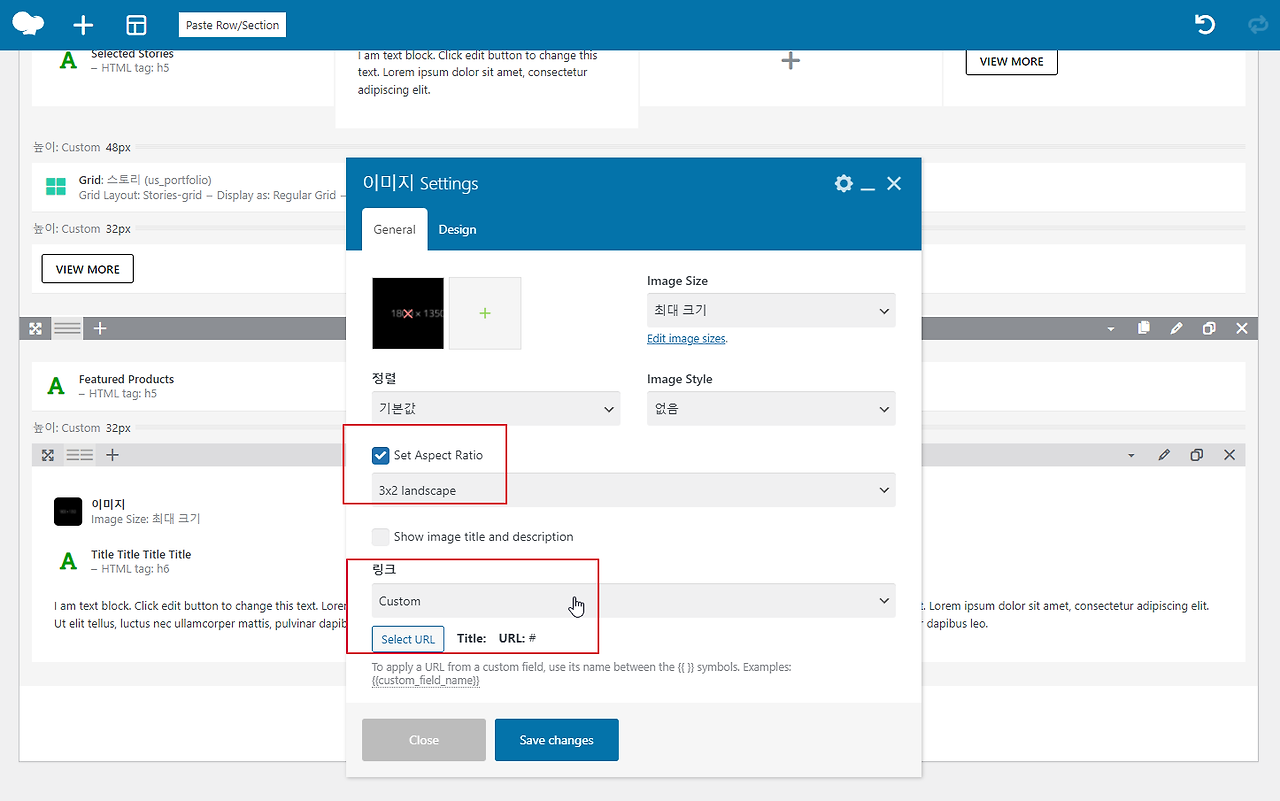Image resolution: width=1280 pixels, height=801 pixels.
Task: Click the 이미지 element thumbnail
Action: click(x=68, y=511)
